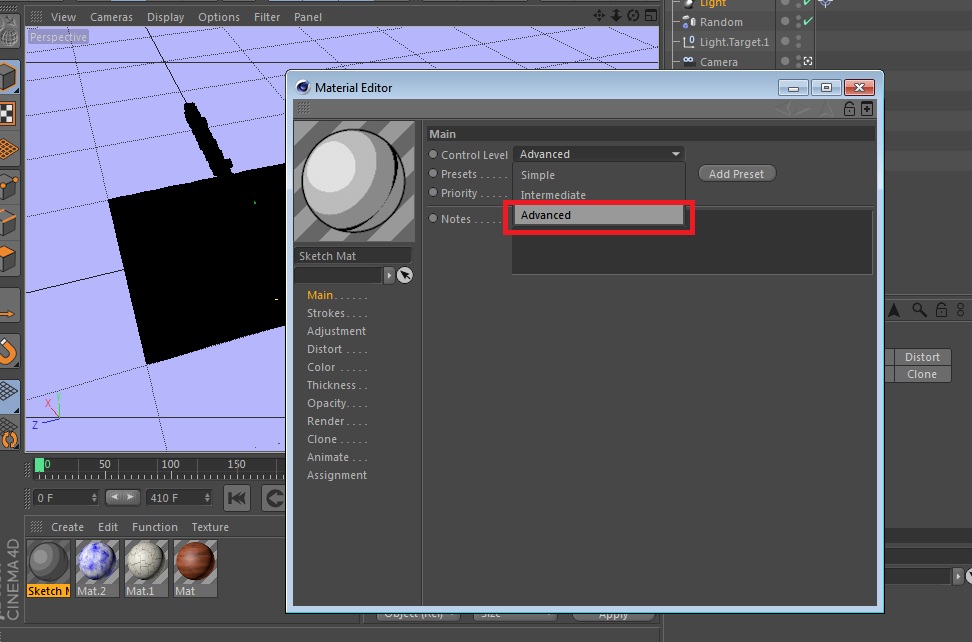Screen dimensions: 972x642
Task: Click the arrow picker icon under Sketch Mat
Action: [x=405, y=275]
